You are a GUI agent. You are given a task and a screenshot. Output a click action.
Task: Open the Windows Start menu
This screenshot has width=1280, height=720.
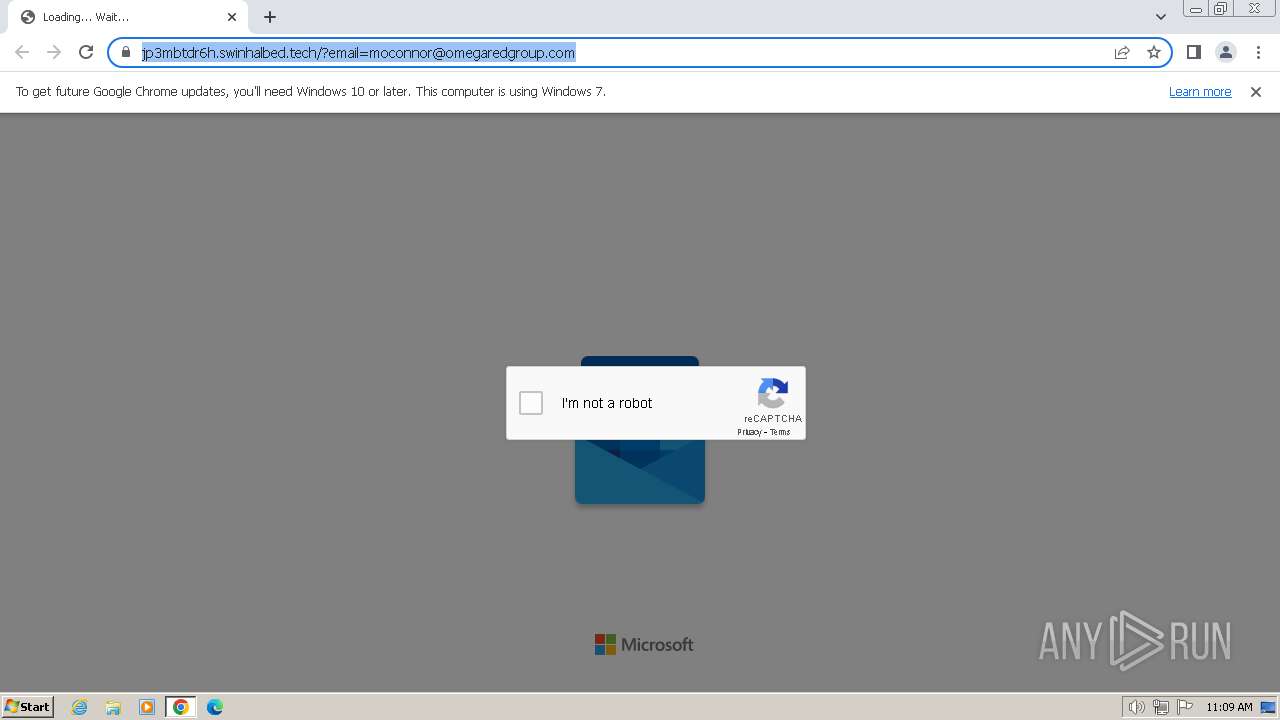click(x=28, y=706)
